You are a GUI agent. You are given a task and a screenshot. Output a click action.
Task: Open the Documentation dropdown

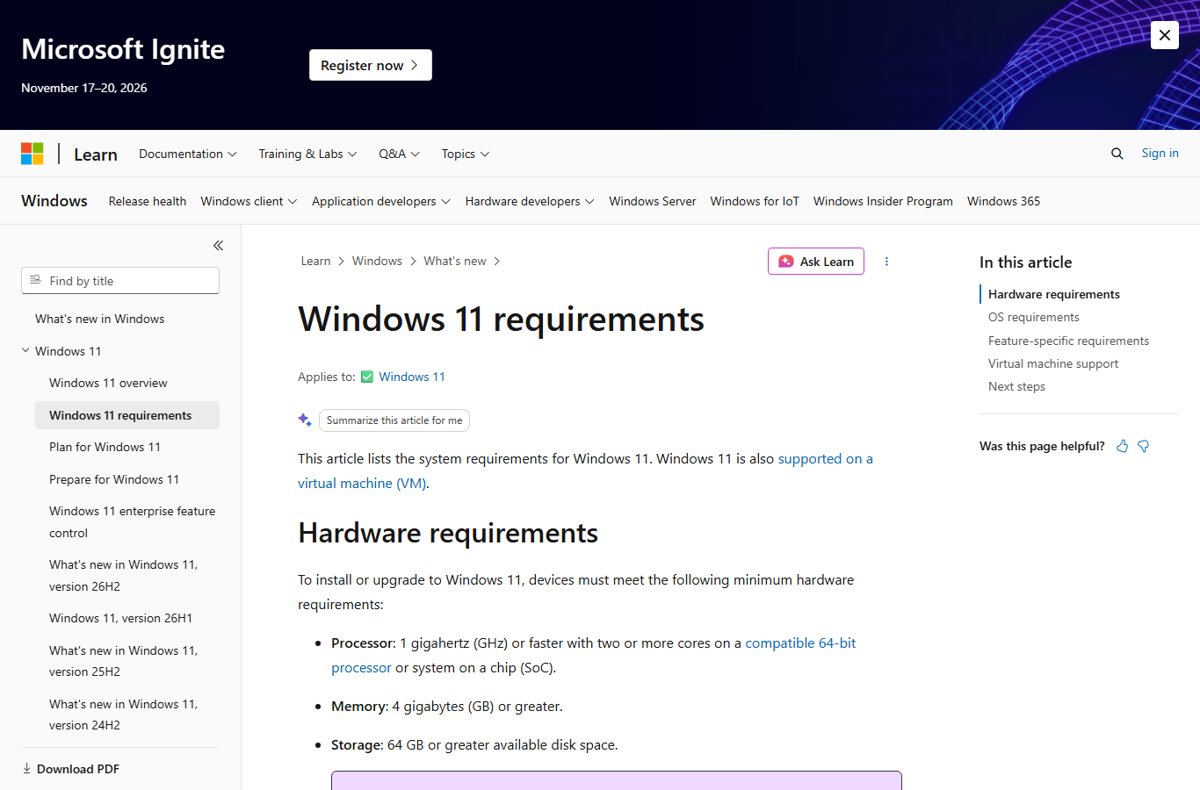187,153
